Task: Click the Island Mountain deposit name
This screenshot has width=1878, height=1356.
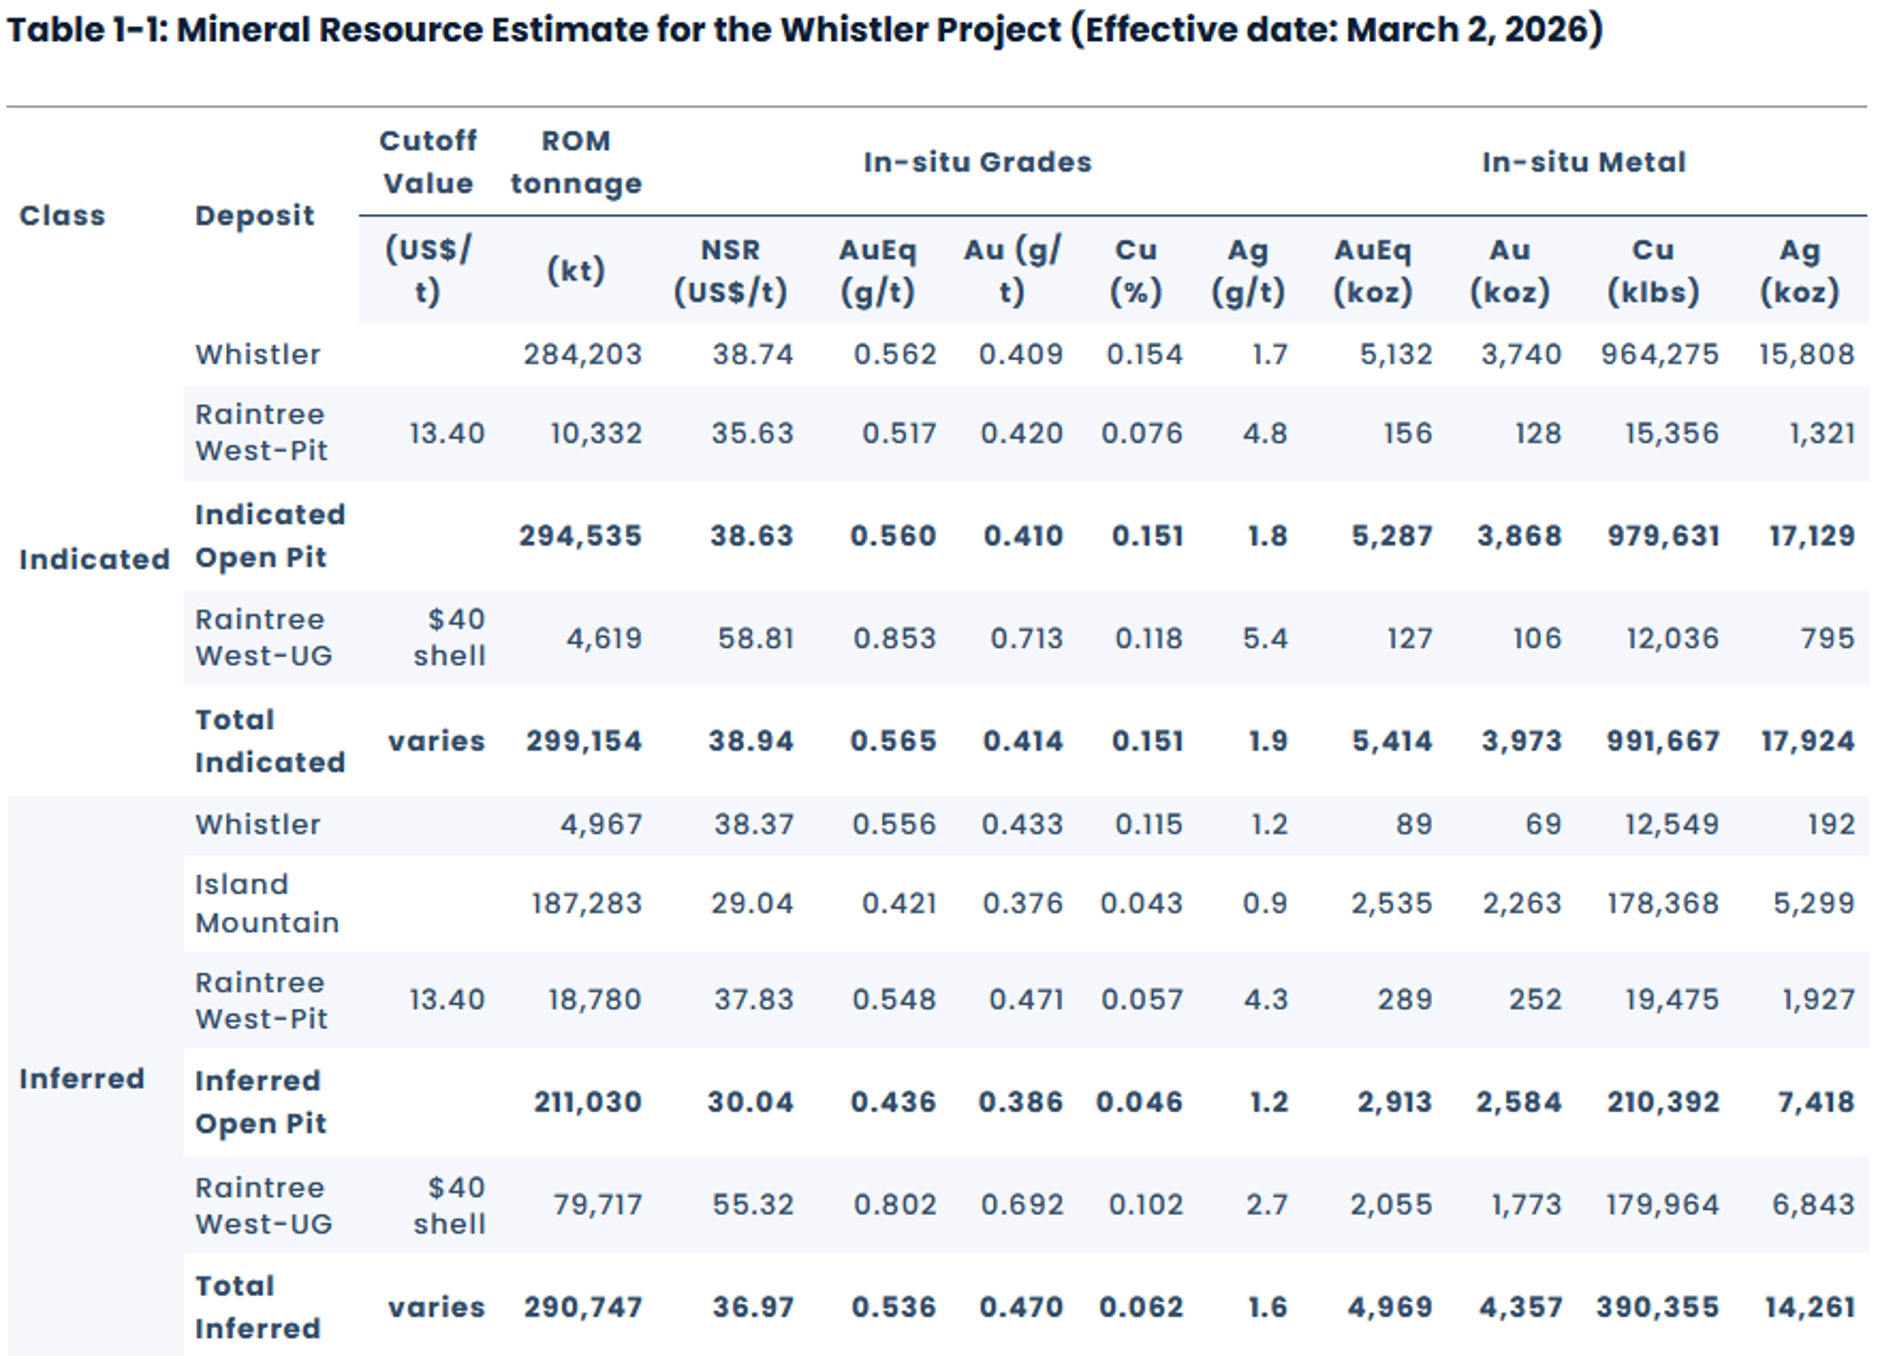Action: [266, 903]
